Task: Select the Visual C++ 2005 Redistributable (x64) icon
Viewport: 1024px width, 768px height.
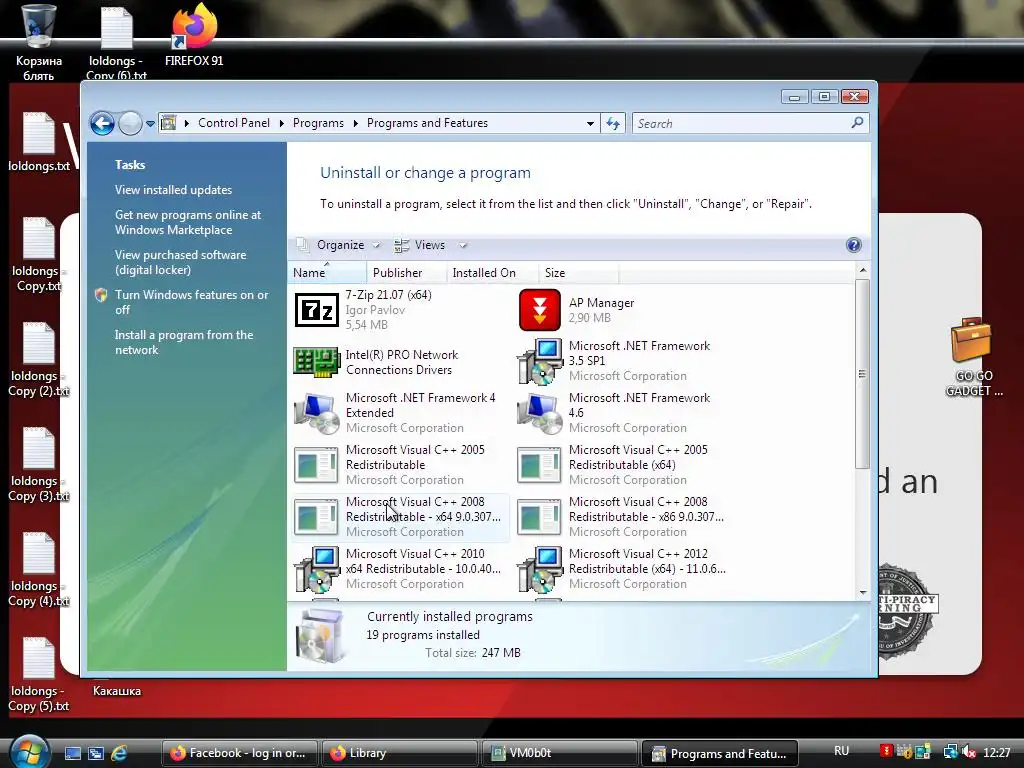Action: [539, 465]
